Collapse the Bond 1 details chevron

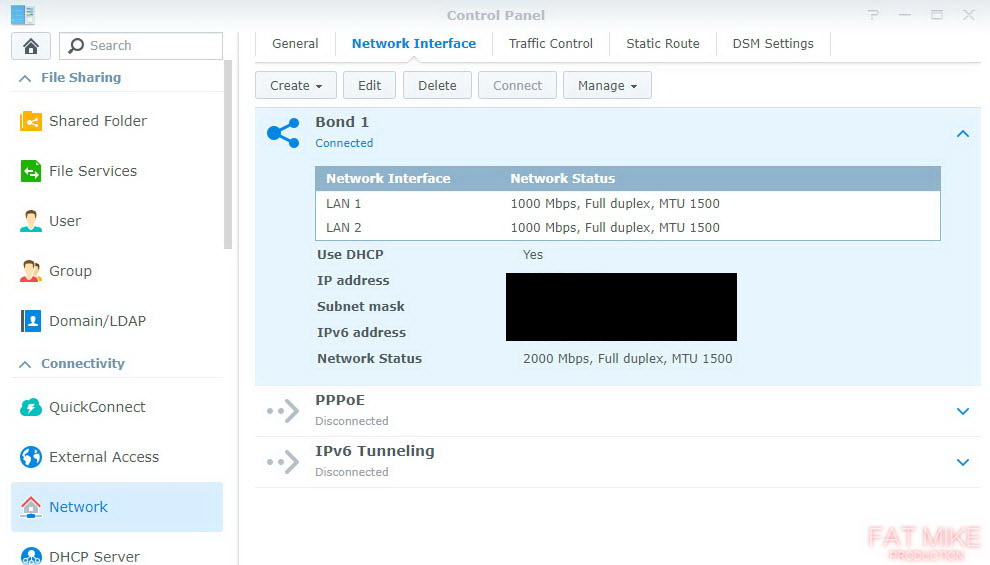pyautogui.click(x=963, y=134)
